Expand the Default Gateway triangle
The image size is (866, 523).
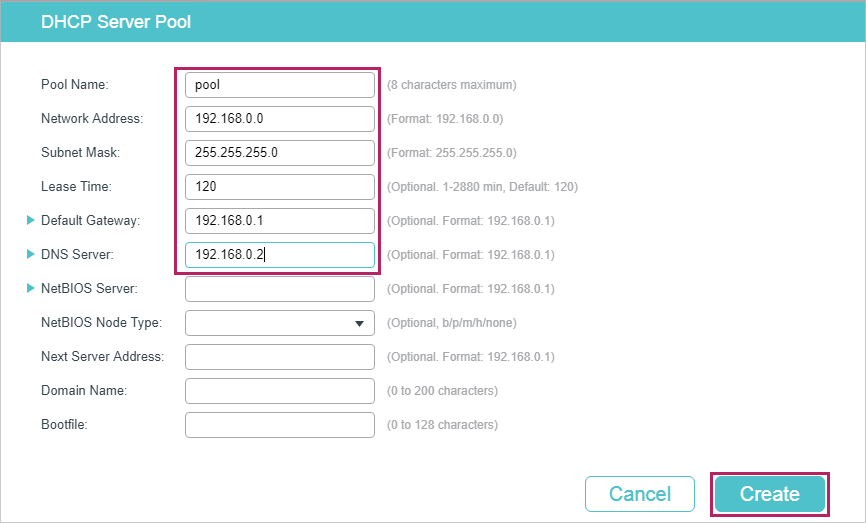pyautogui.click(x=30, y=220)
